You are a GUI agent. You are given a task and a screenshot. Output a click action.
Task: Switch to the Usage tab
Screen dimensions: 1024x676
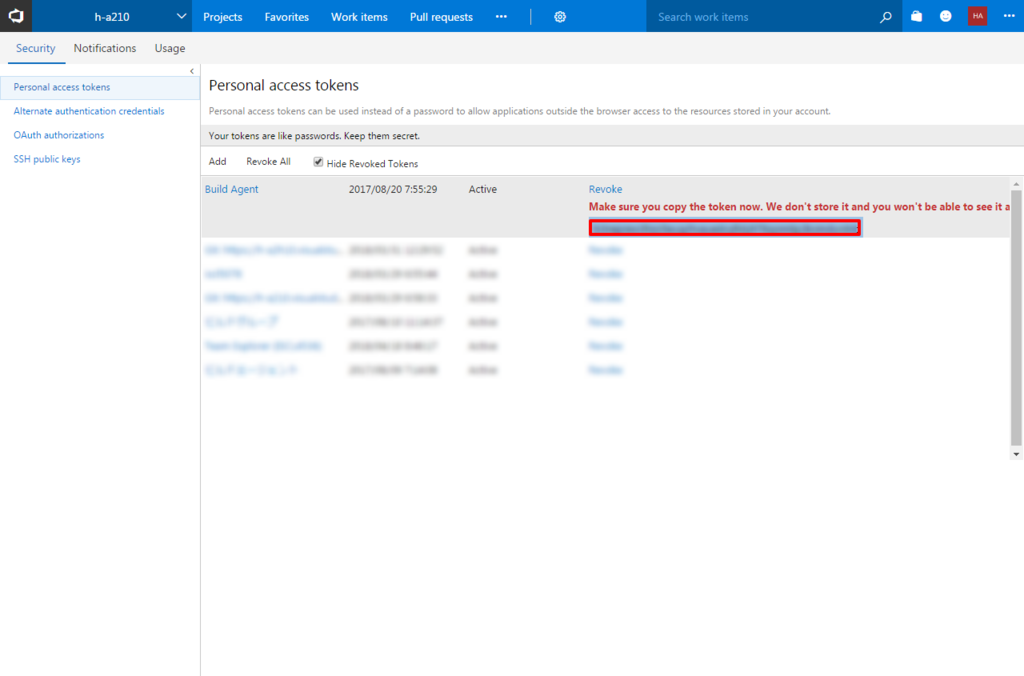(x=170, y=48)
